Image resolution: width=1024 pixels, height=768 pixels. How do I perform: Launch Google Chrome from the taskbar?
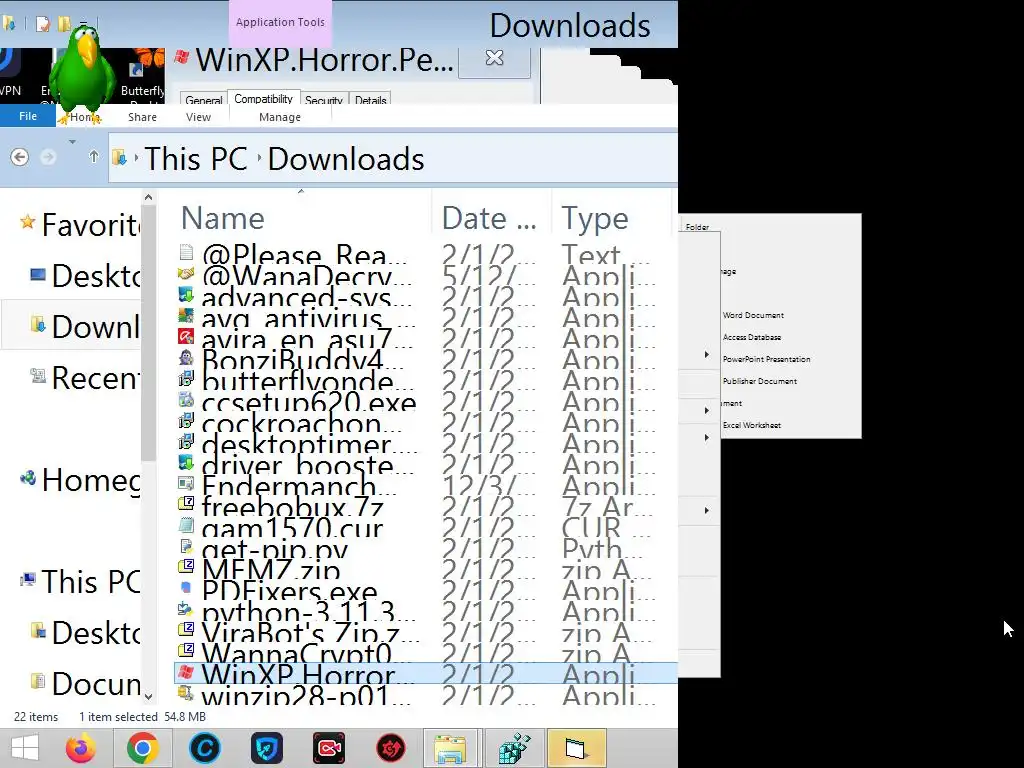tap(142, 748)
